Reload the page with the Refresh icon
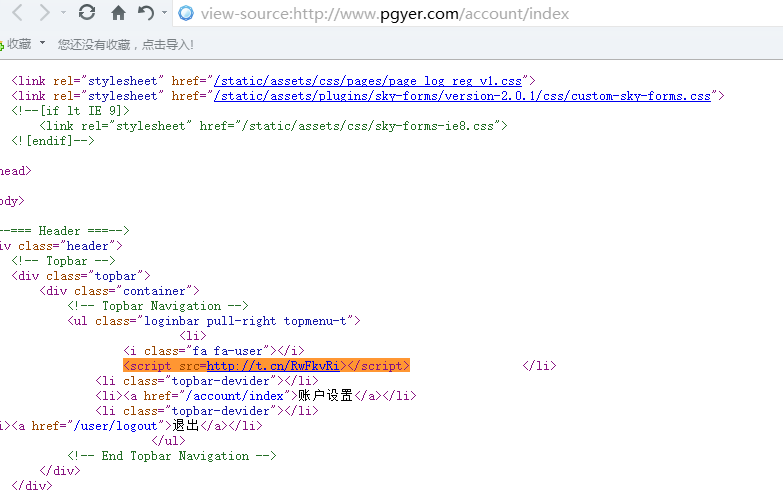This screenshot has width=783, height=490. pos(87,12)
